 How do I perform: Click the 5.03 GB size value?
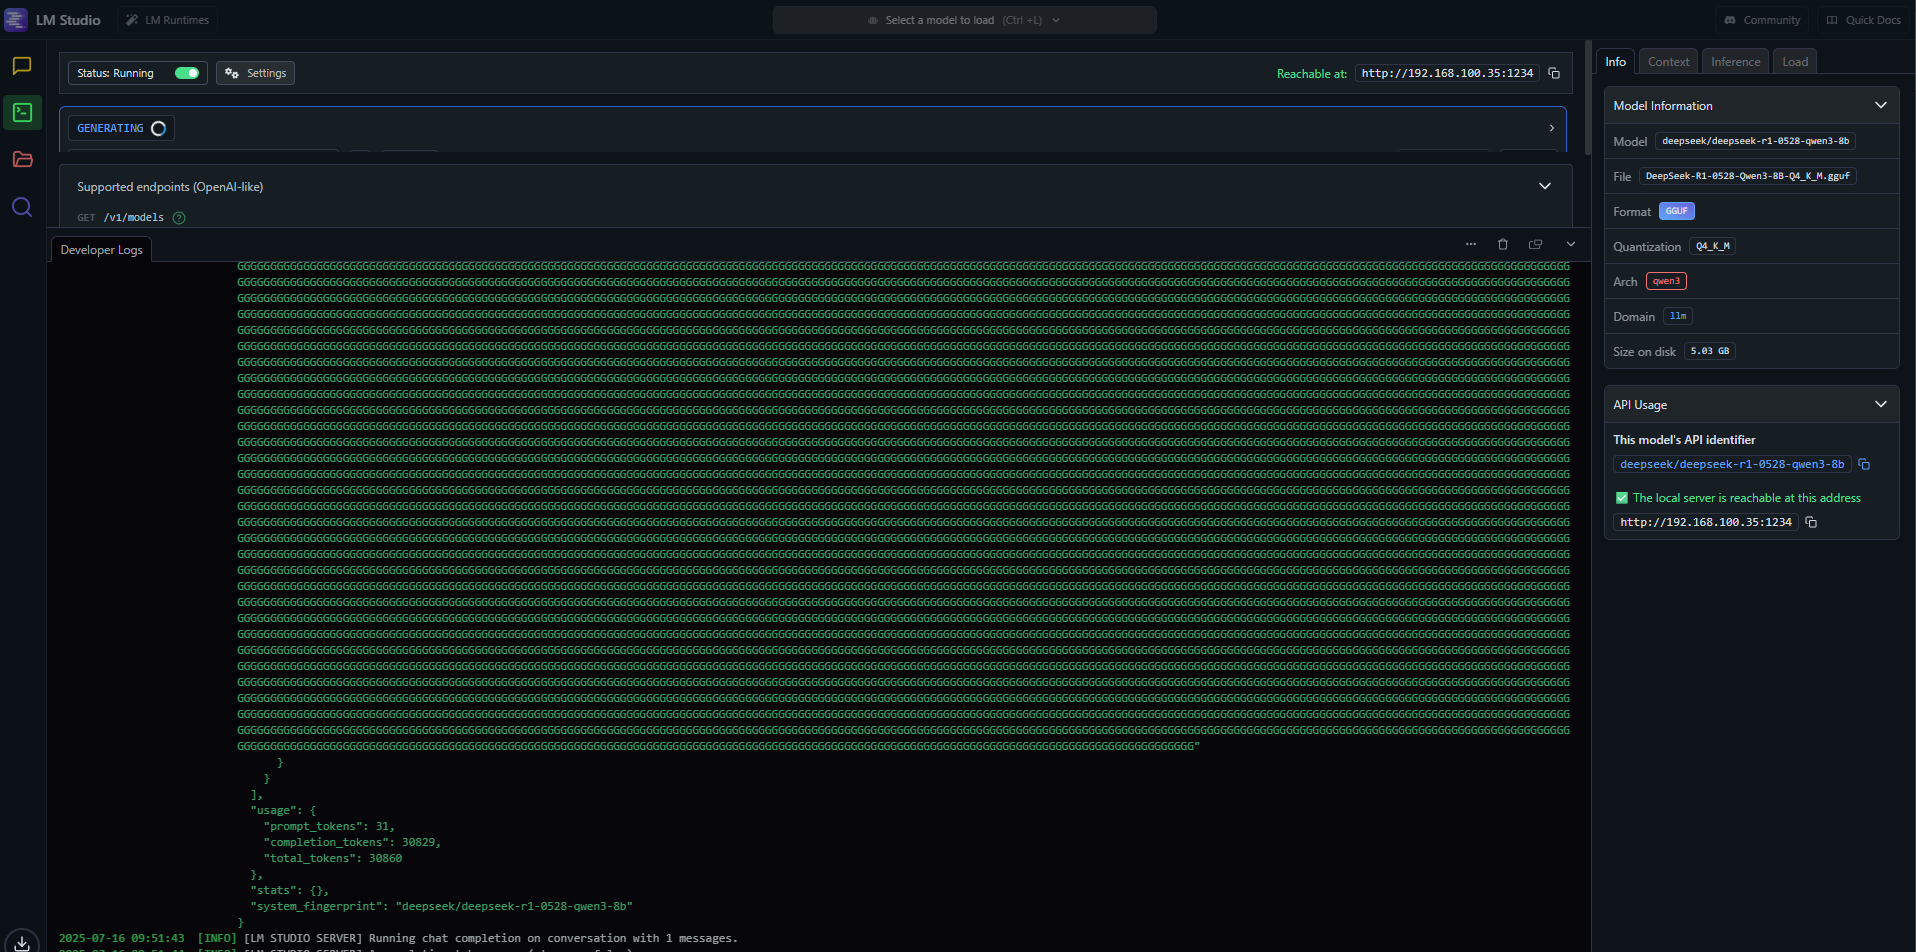[1710, 351]
